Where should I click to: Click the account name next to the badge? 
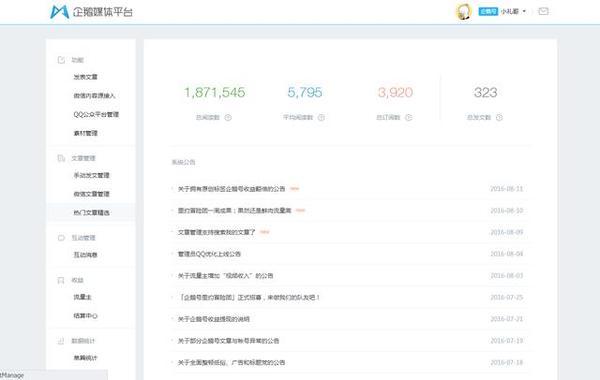click(x=510, y=11)
